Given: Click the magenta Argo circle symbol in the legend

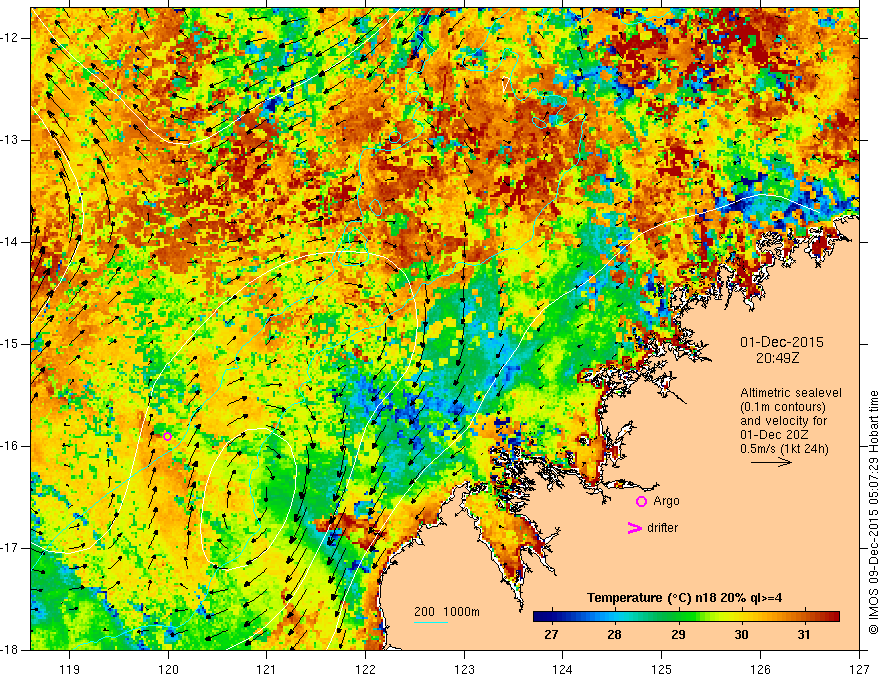Looking at the screenshot, I should coord(641,501).
